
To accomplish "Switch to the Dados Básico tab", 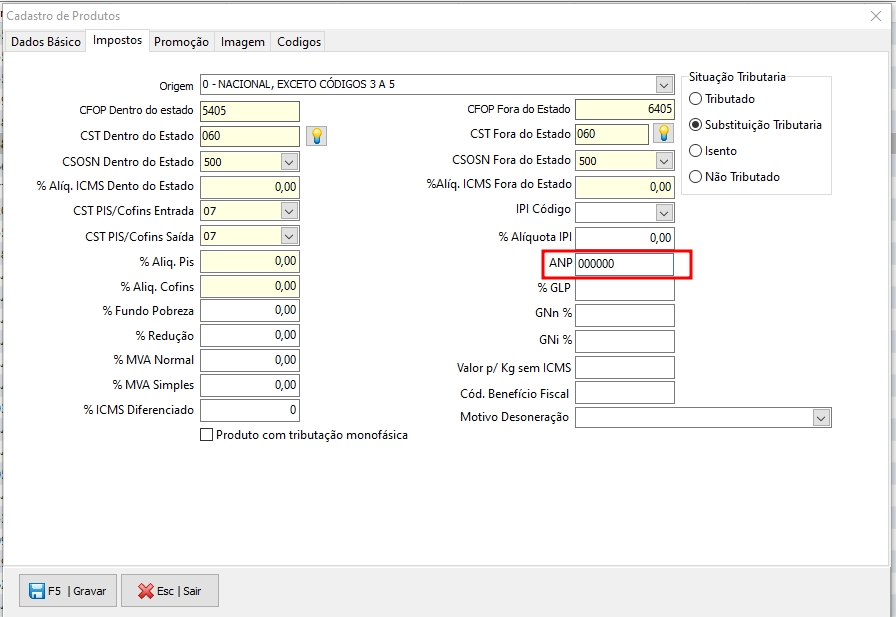I will (46, 42).
